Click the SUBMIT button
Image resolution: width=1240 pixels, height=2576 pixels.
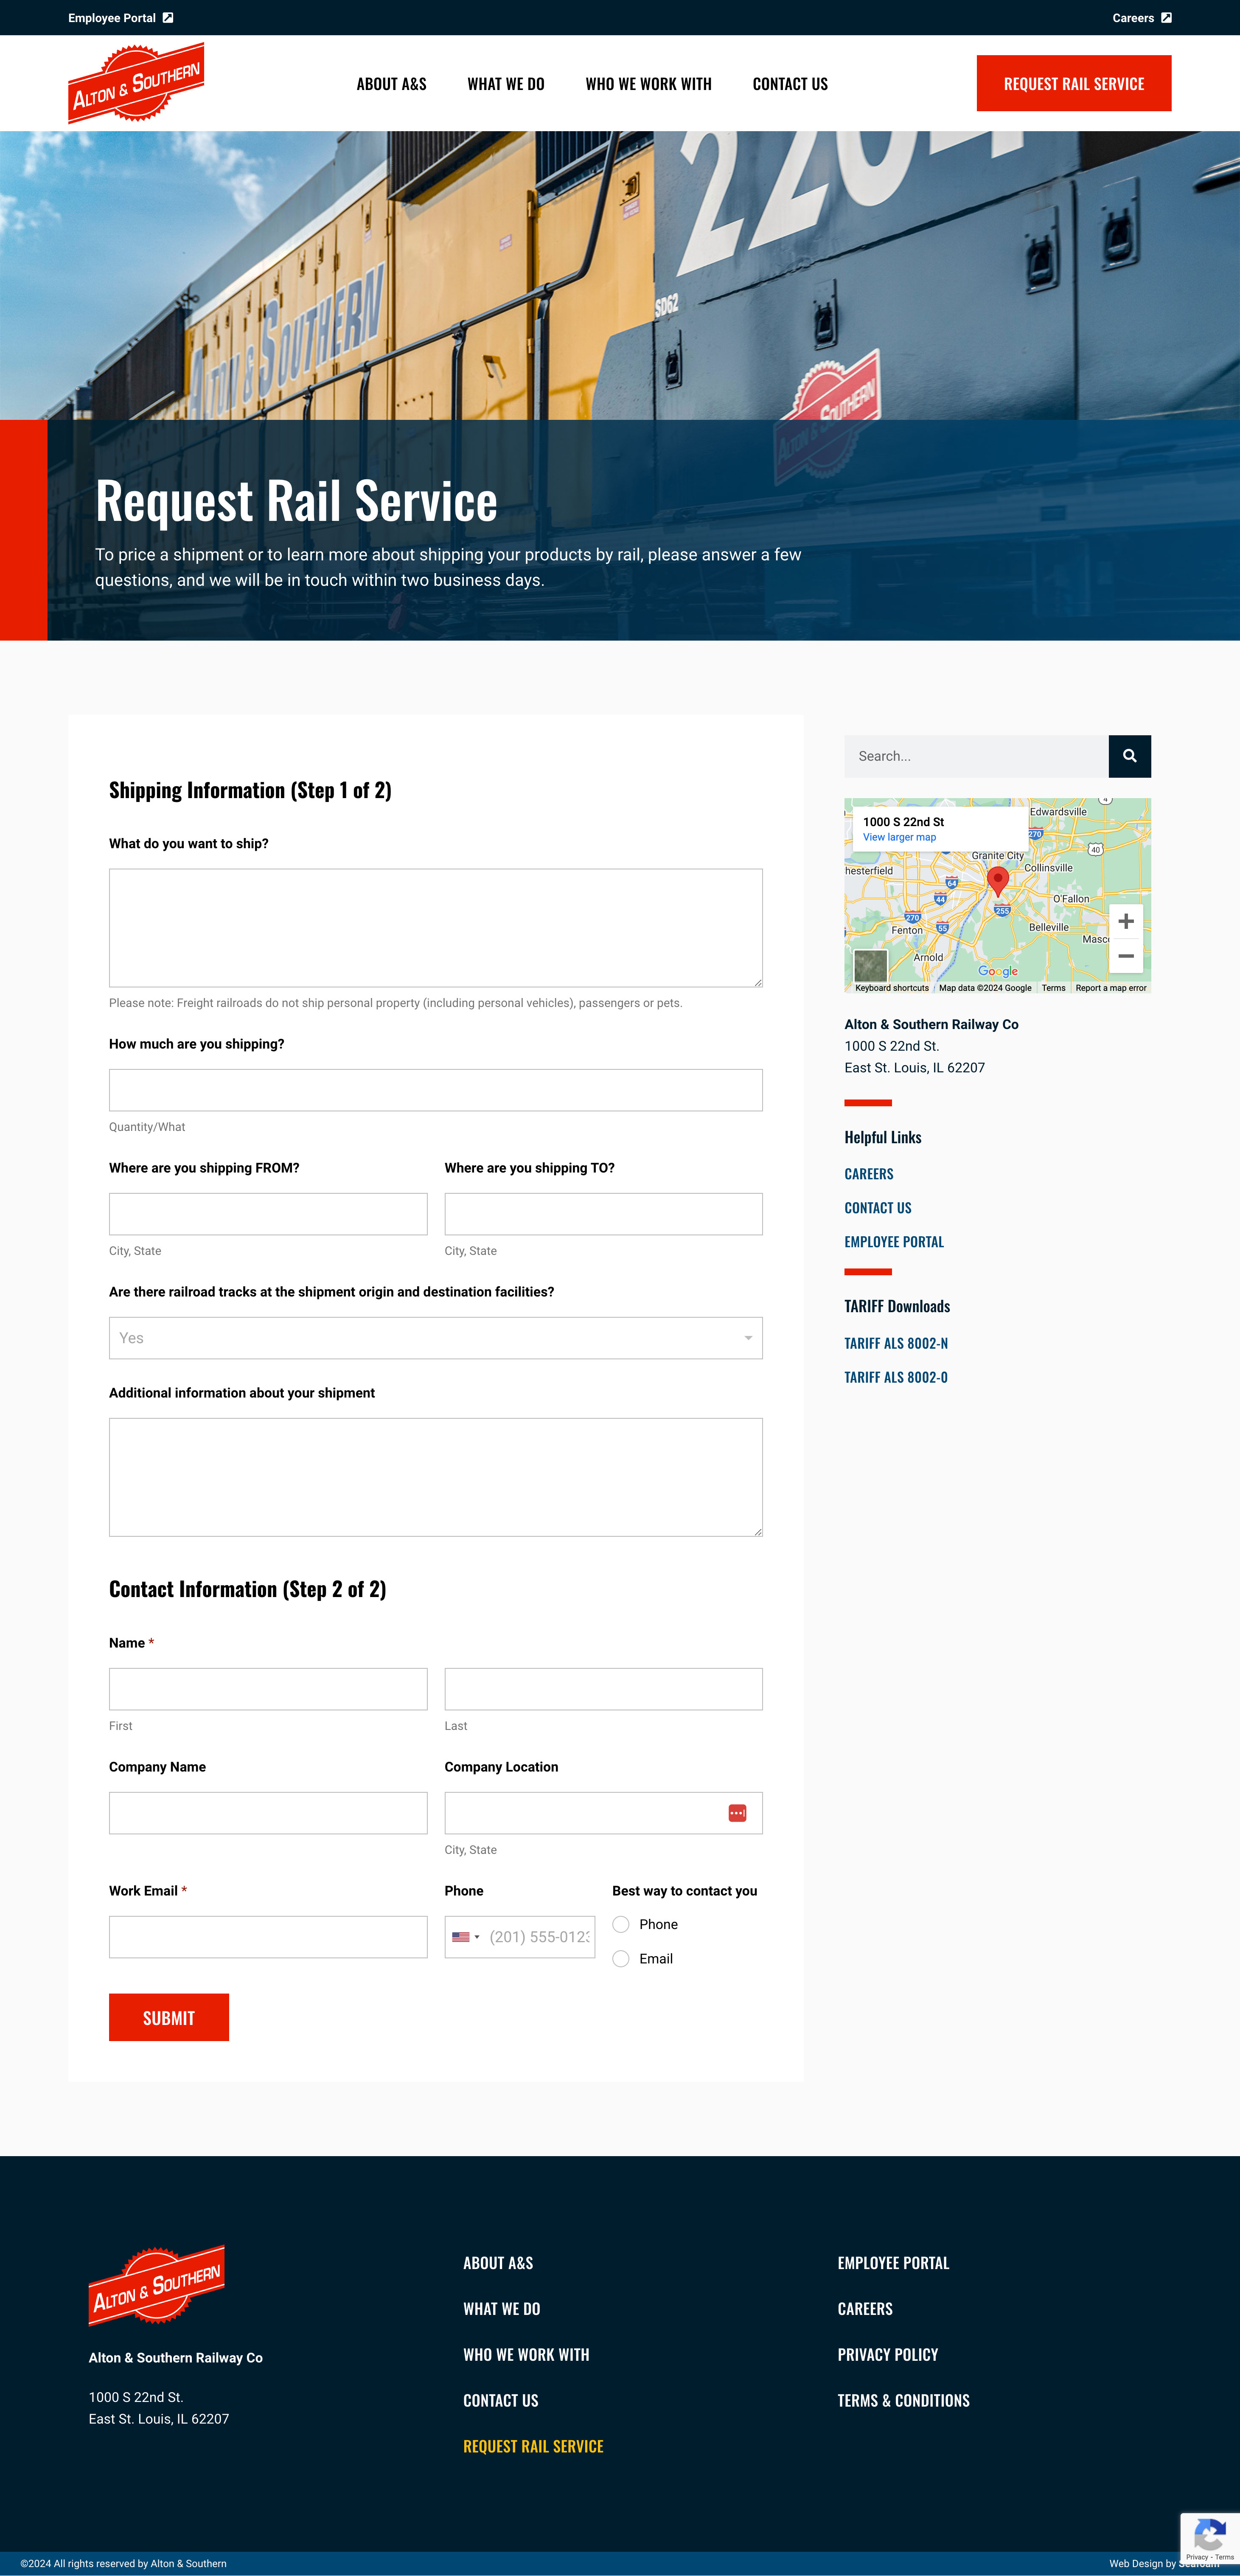point(169,2017)
